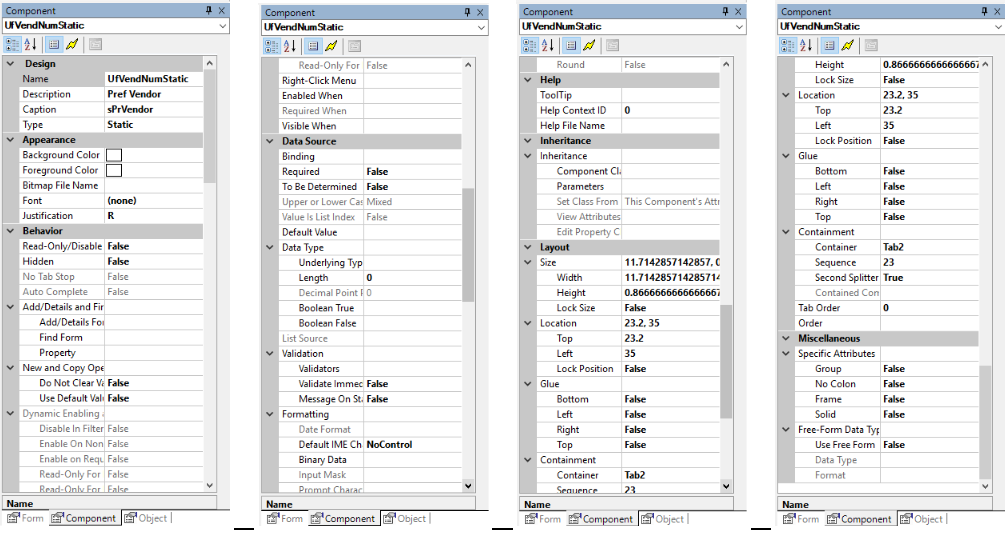Click pin icon on Data Source panel title
This screenshot has height=544, width=1005.
coord(468,12)
